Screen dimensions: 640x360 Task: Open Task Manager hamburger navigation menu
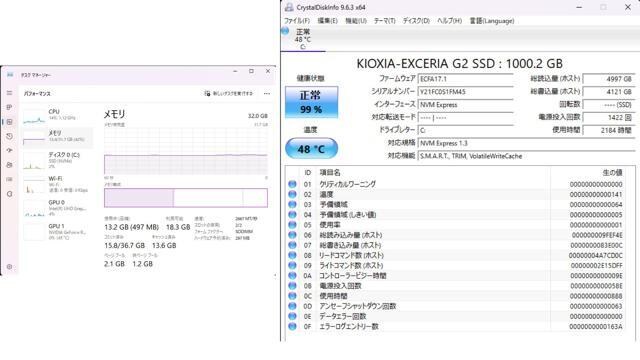point(9,93)
